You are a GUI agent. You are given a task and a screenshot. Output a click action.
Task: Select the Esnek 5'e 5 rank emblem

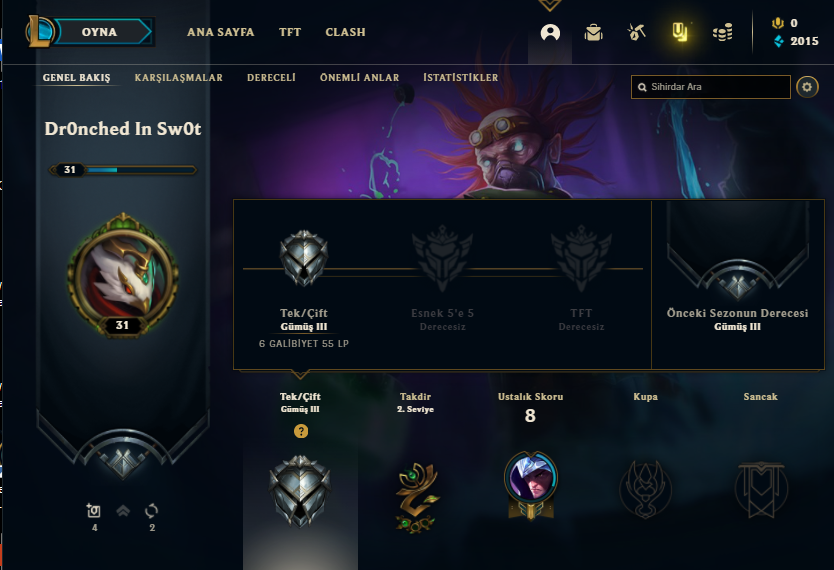point(442,258)
